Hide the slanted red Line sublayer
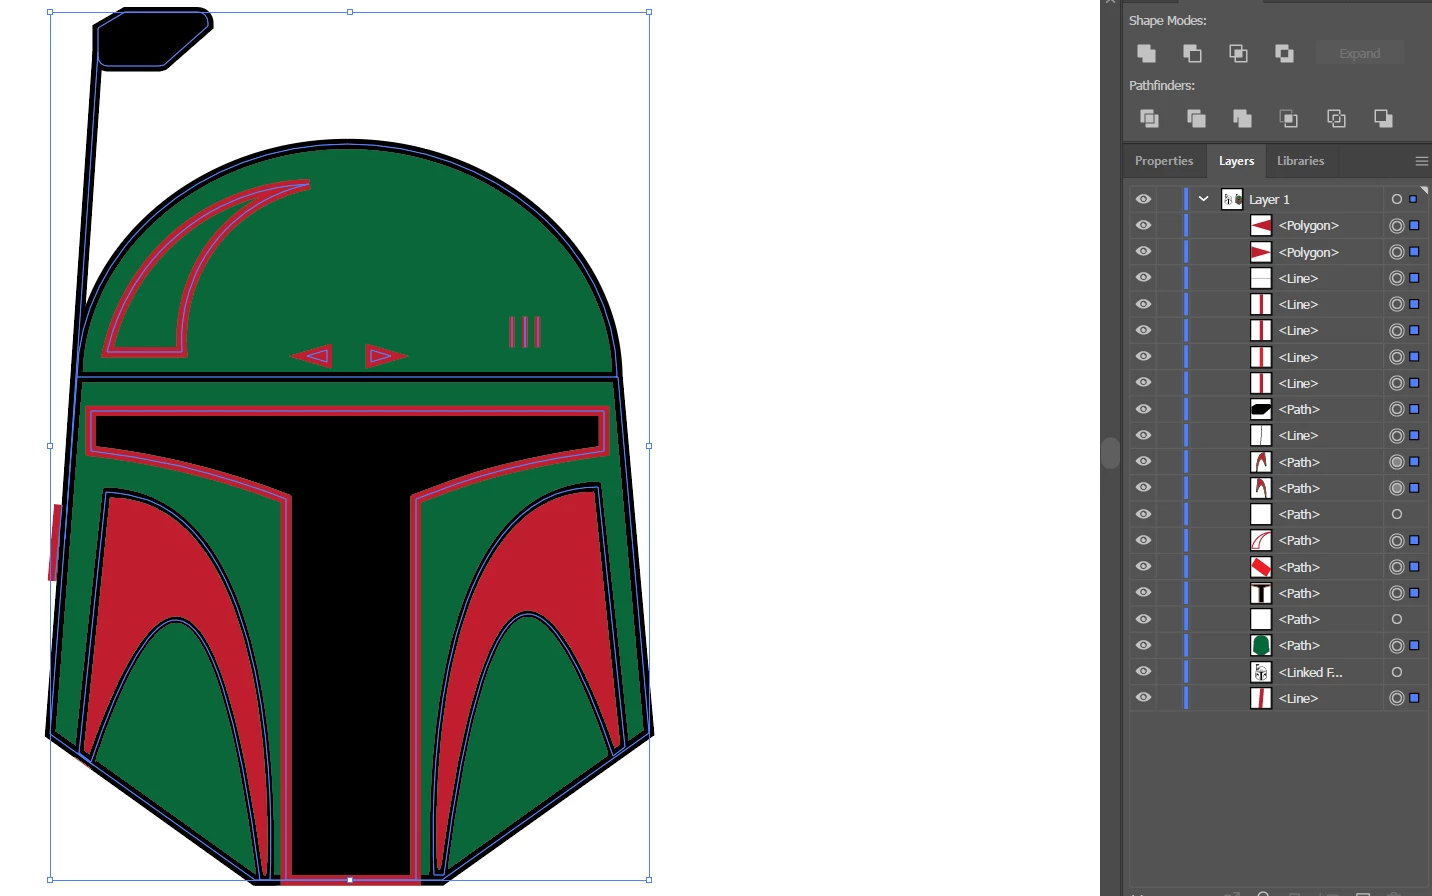The width and height of the screenshot is (1432, 896). point(1143,698)
